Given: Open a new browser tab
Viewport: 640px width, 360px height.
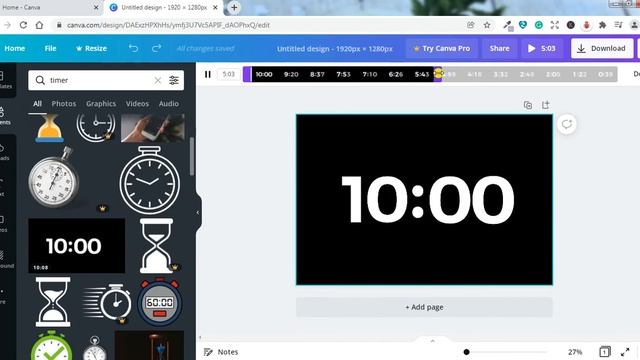Looking at the screenshot, I should point(234,7).
